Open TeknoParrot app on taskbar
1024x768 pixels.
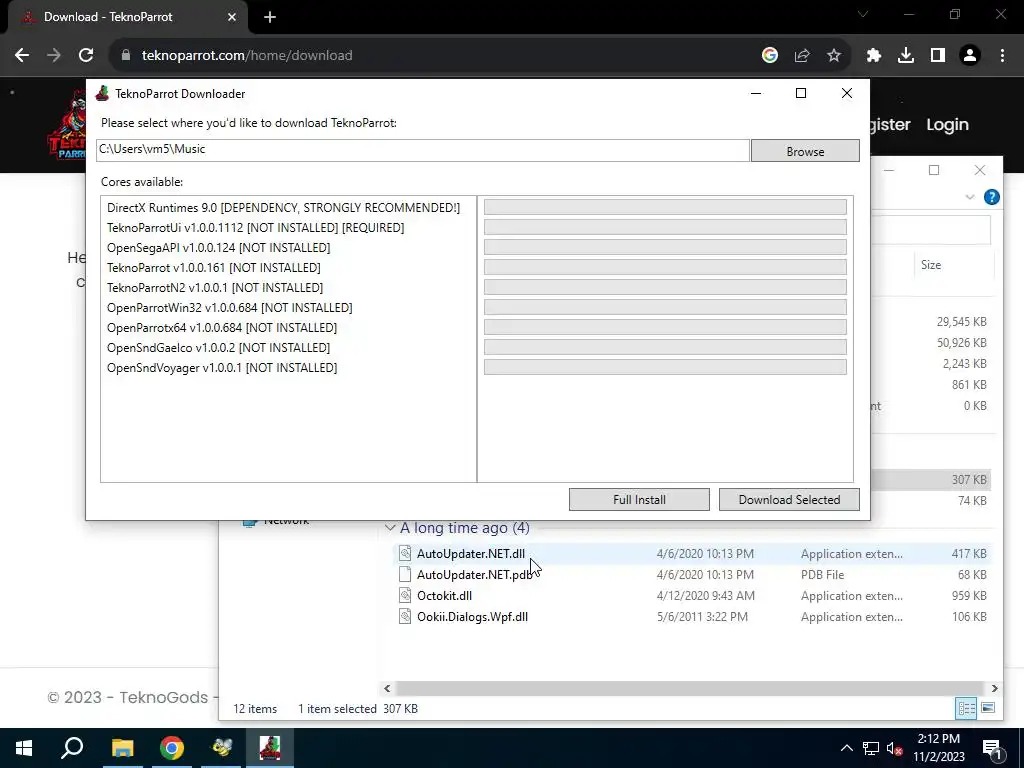pyautogui.click(x=270, y=748)
